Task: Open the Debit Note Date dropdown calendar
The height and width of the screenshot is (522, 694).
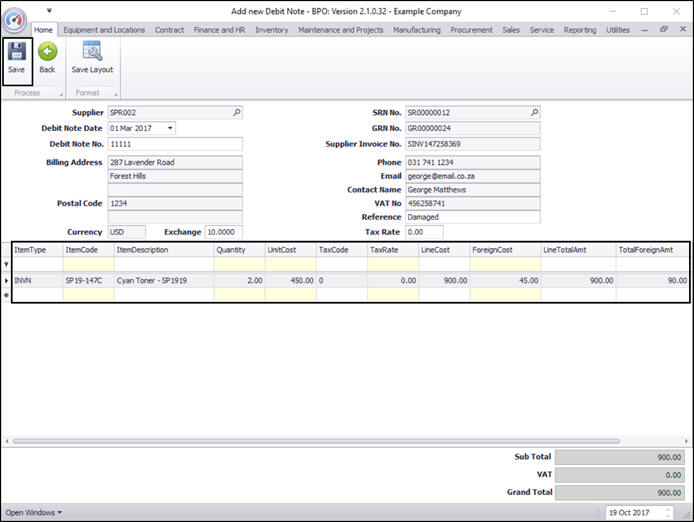Action: click(x=170, y=128)
